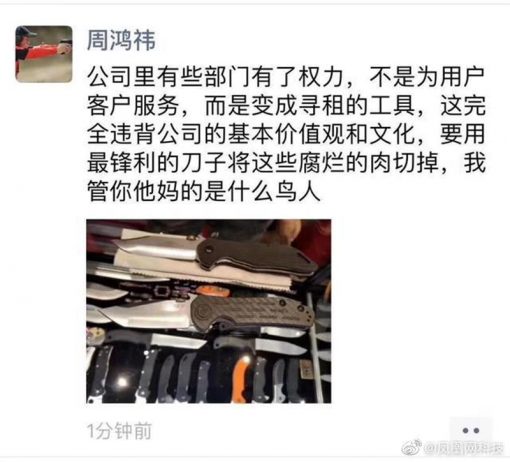Click the orange-handled knife in the photo

tap(239, 376)
